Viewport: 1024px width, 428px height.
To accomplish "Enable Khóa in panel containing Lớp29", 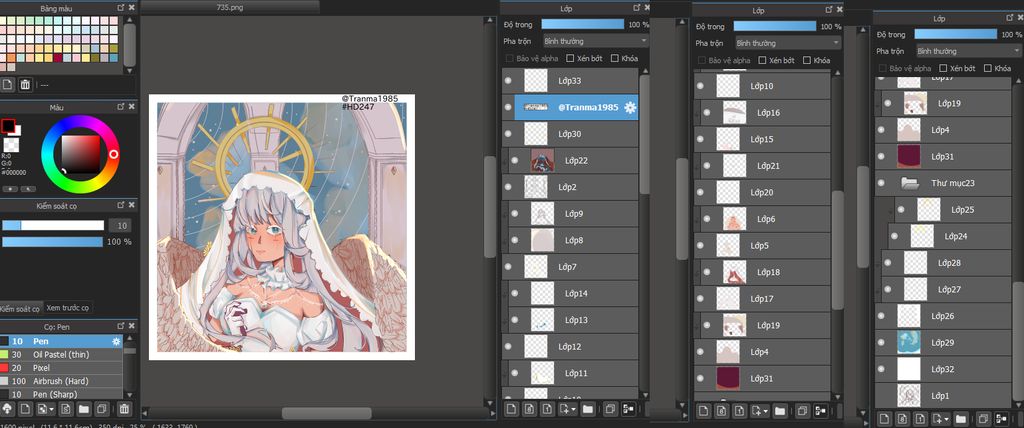I will (x=987, y=68).
